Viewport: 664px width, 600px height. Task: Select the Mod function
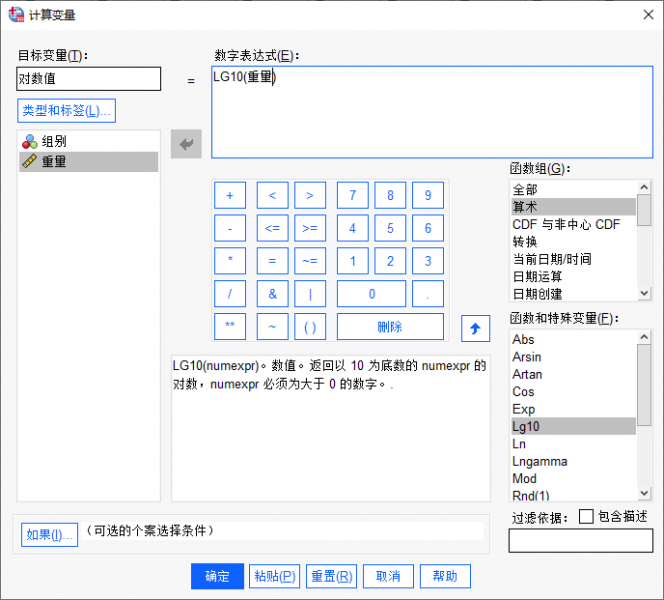point(573,478)
